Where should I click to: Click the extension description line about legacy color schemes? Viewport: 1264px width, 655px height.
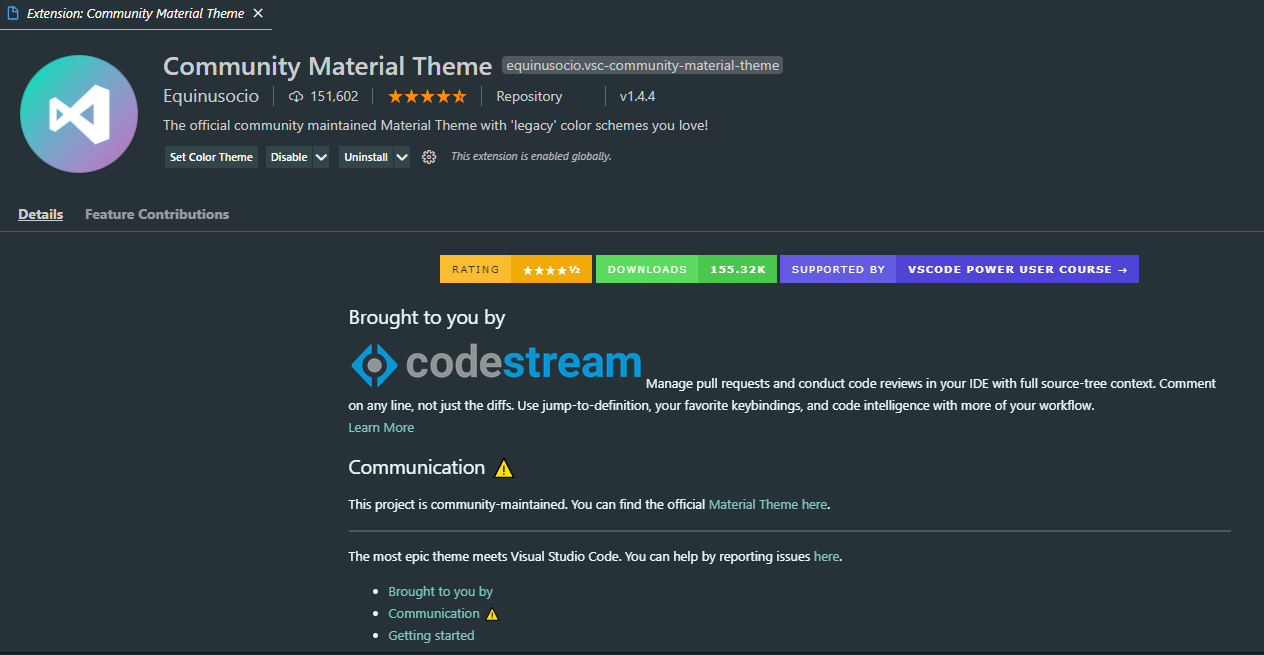(x=436, y=126)
